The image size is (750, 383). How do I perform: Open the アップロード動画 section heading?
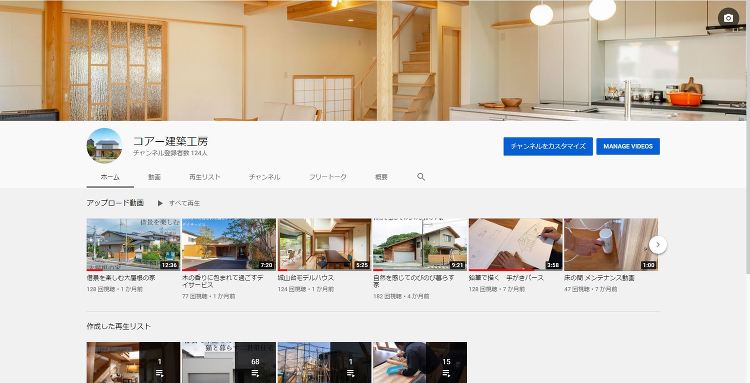tap(115, 203)
